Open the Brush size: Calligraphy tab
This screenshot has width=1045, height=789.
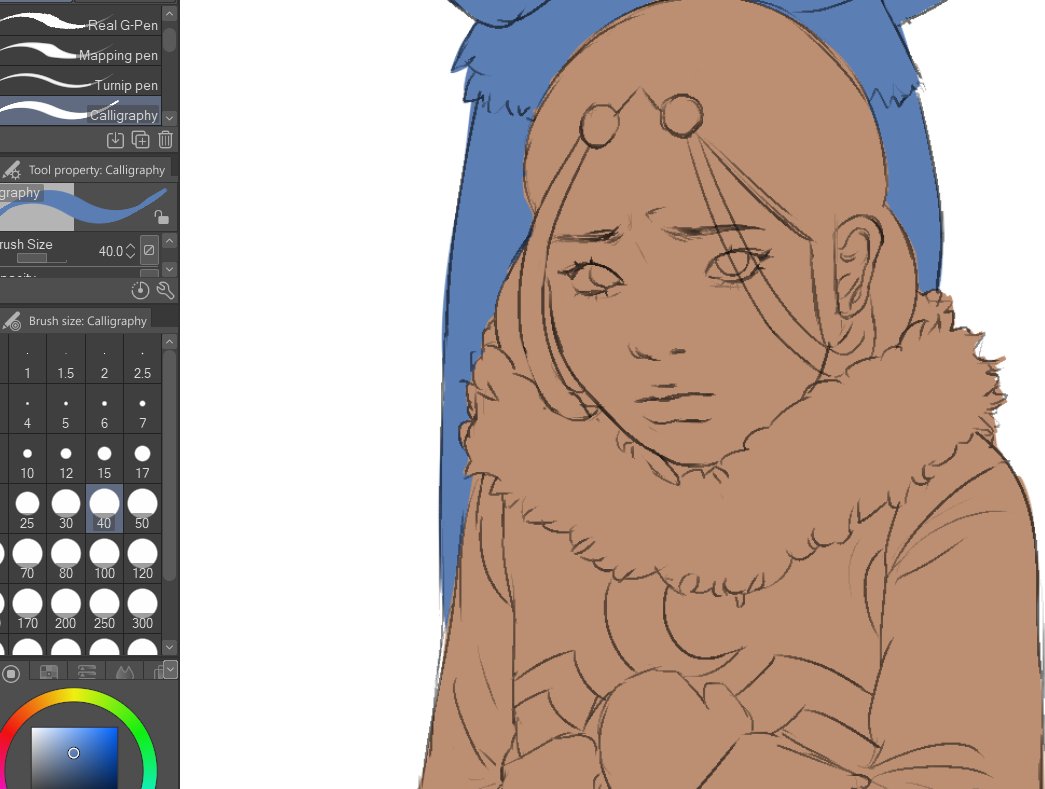coord(76,321)
